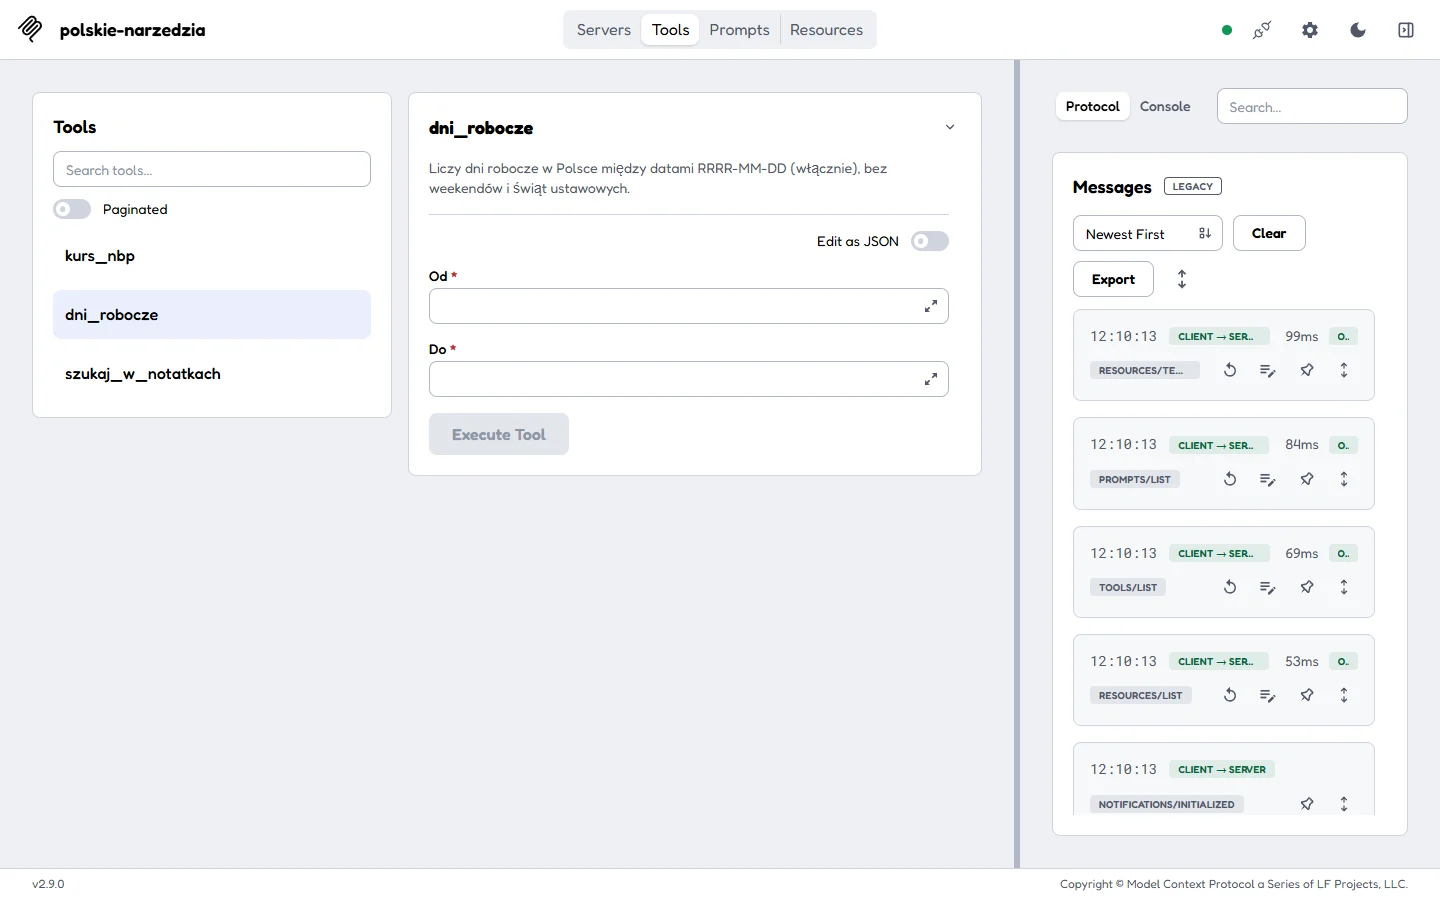
Task: Expand the Od field editor
Action: [x=931, y=306]
